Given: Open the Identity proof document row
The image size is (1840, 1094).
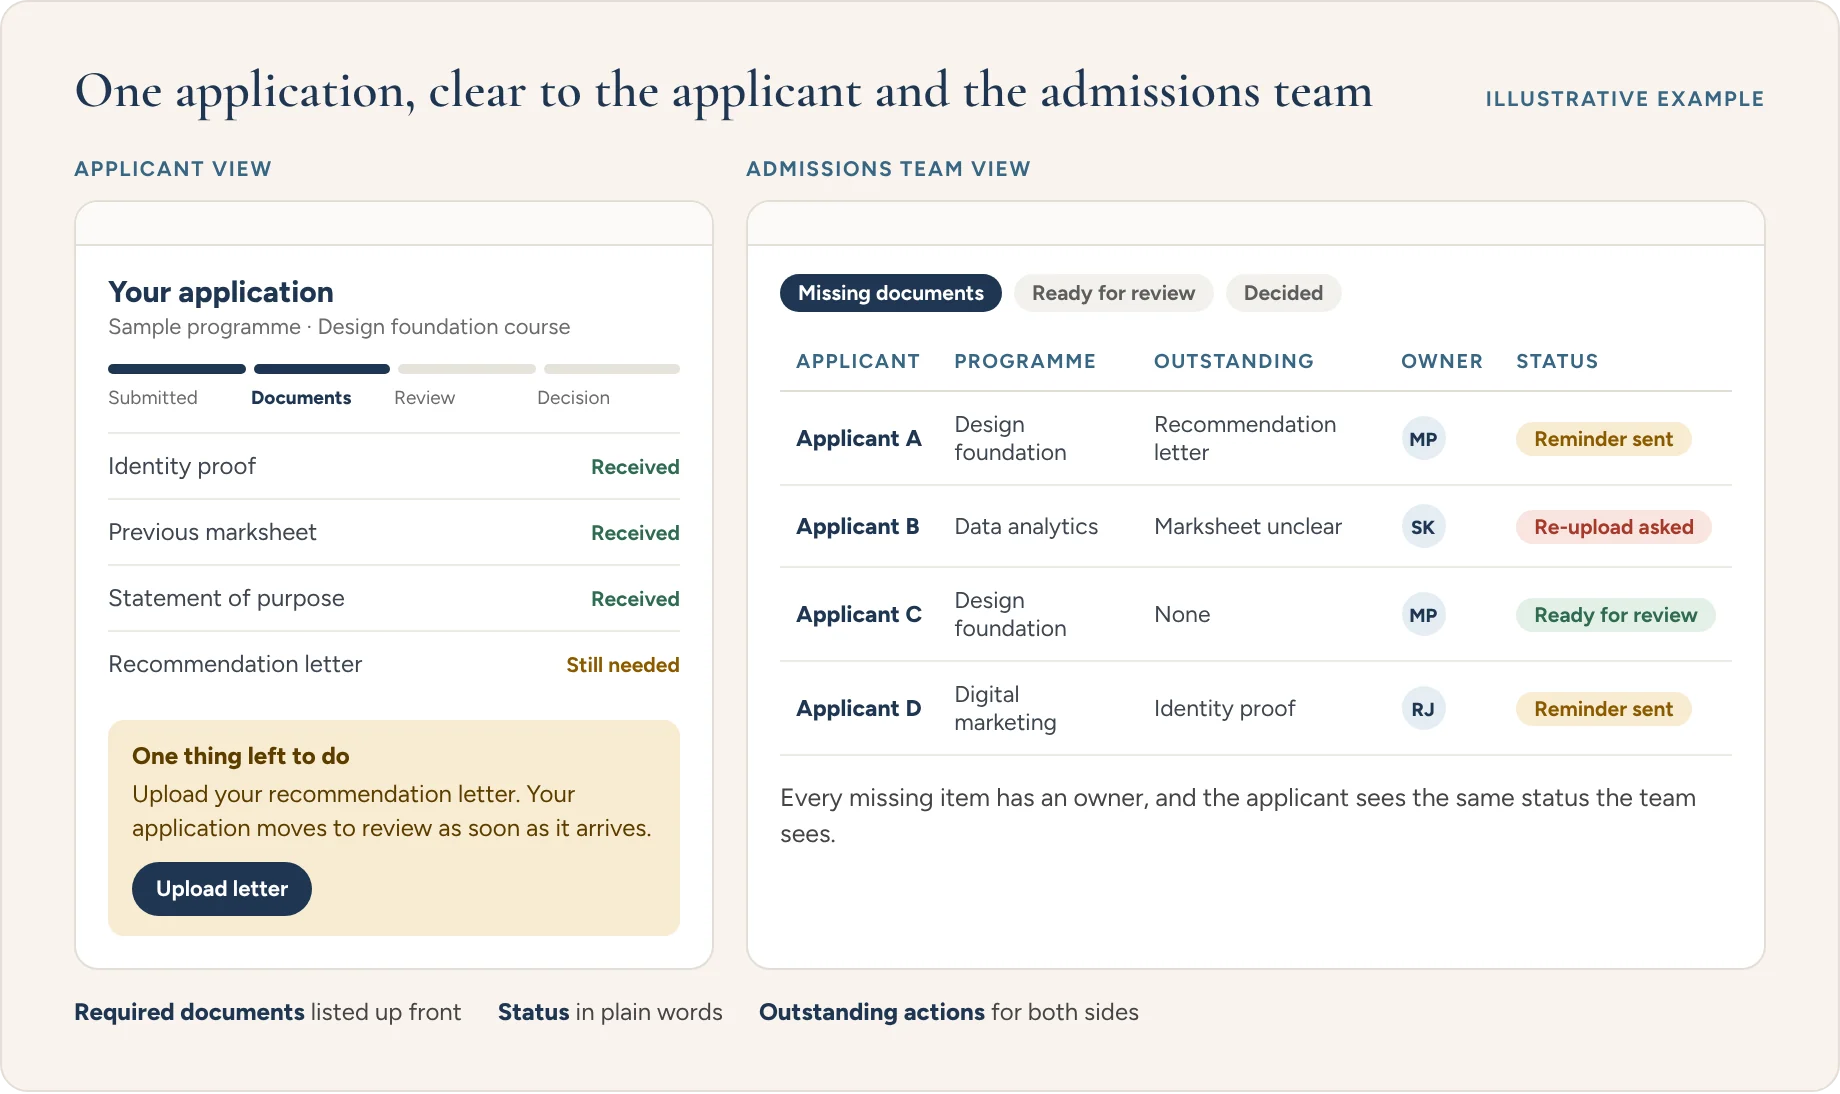Looking at the screenshot, I should point(394,466).
